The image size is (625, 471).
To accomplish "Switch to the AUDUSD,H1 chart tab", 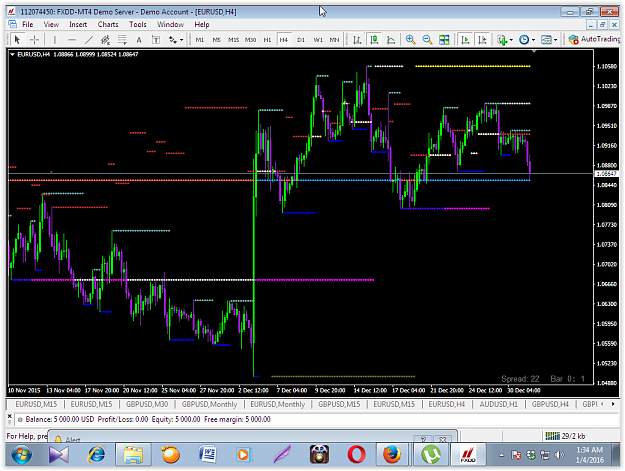I will 498,404.
